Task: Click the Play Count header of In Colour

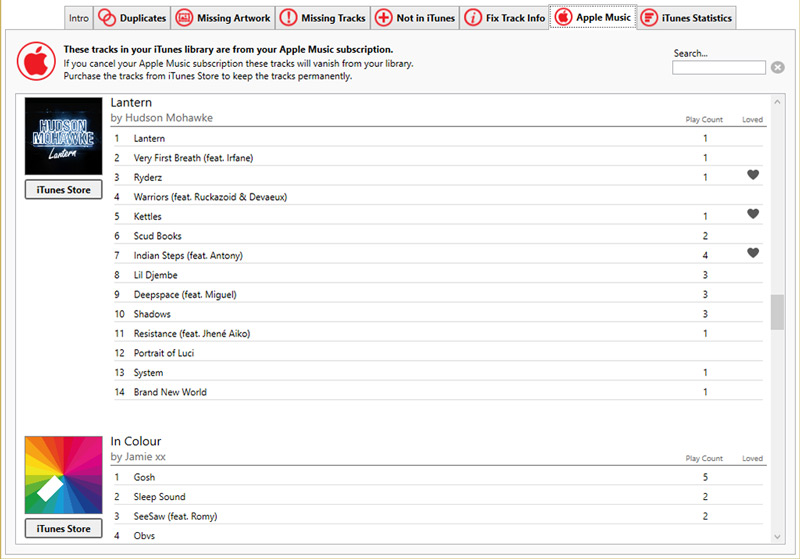Action: coord(704,458)
